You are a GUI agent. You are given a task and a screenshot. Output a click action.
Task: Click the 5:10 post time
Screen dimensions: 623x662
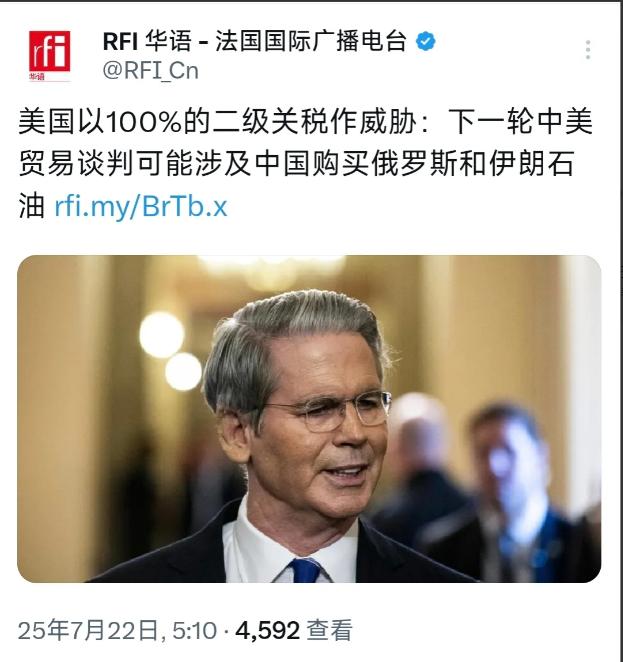[x=194, y=630]
